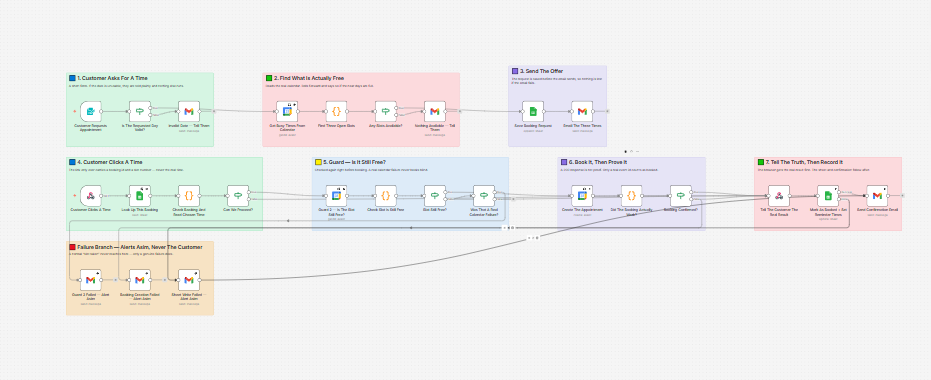Select the 'Booking Confirmed?' node
931x380 pixels.
click(681, 195)
